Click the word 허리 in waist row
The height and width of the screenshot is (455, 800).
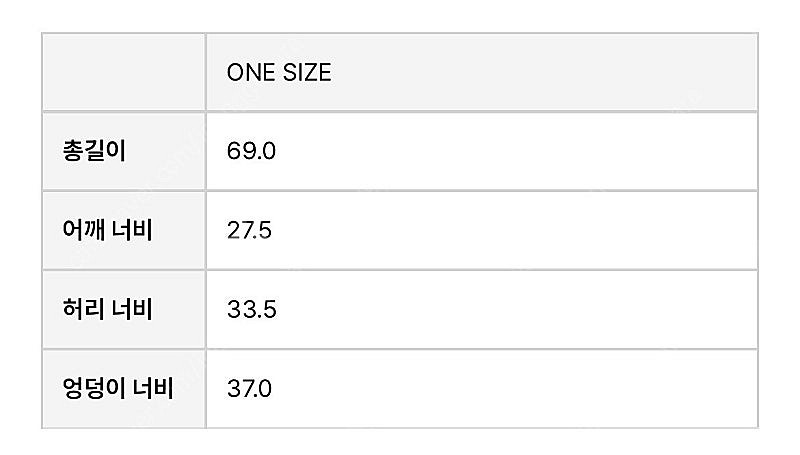pyautogui.click(x=83, y=309)
